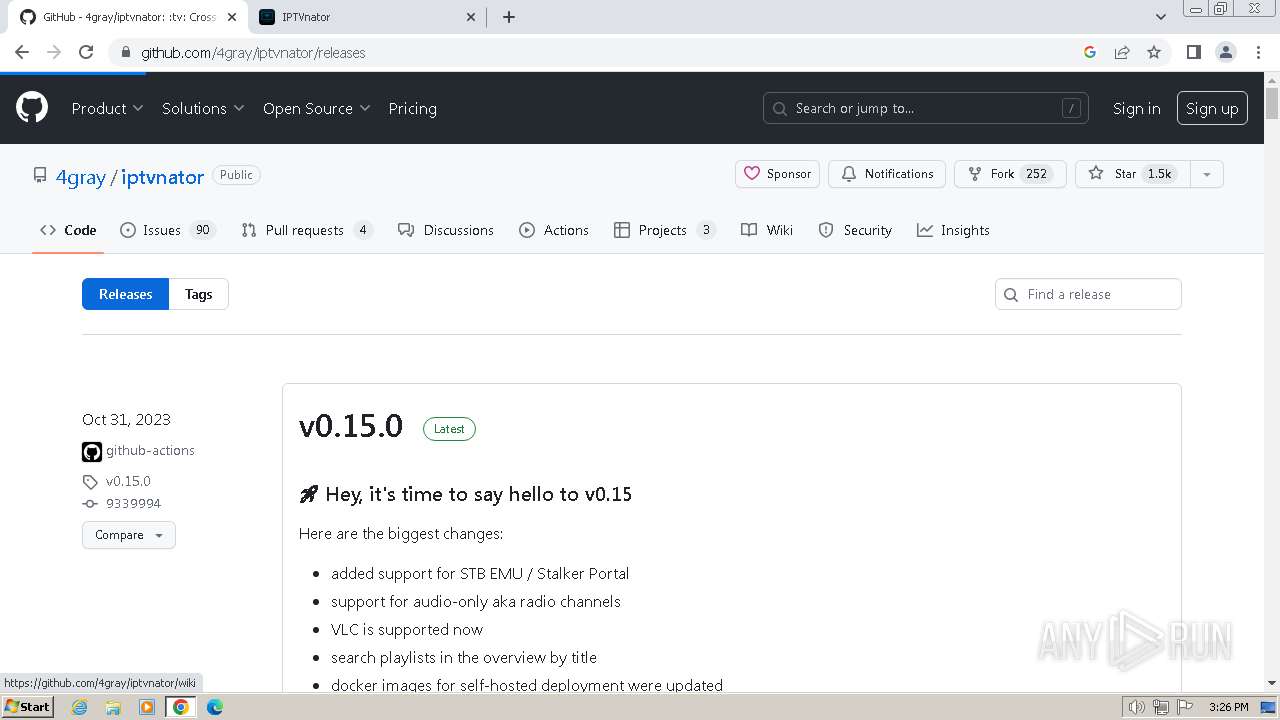Select the Releases toggle button
Image resolution: width=1280 pixels, height=720 pixels.
click(x=125, y=294)
